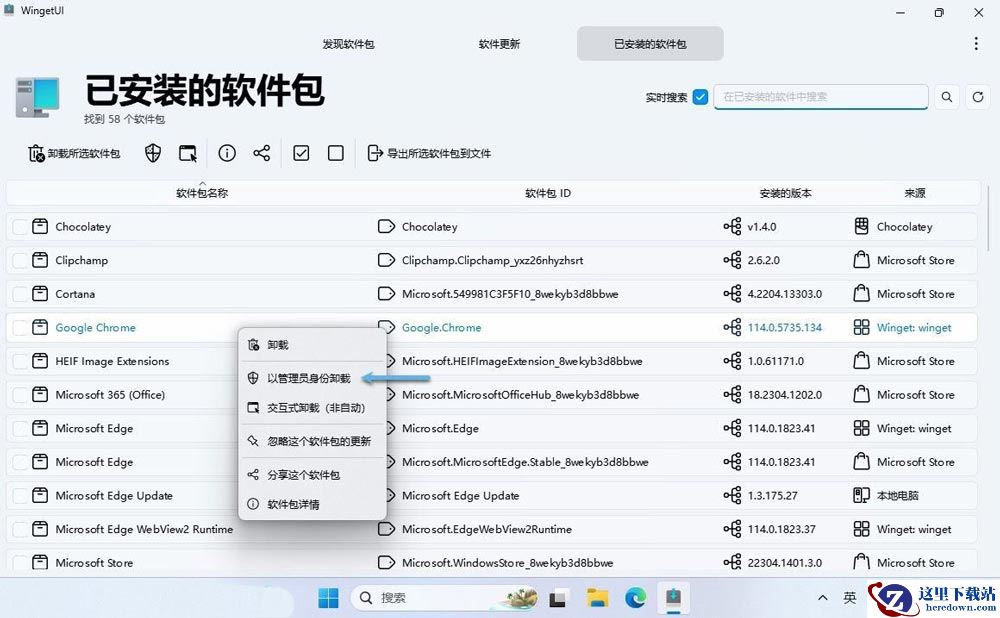Click 导出所选软件包到文件 button
The image size is (1000, 618).
tap(429, 153)
